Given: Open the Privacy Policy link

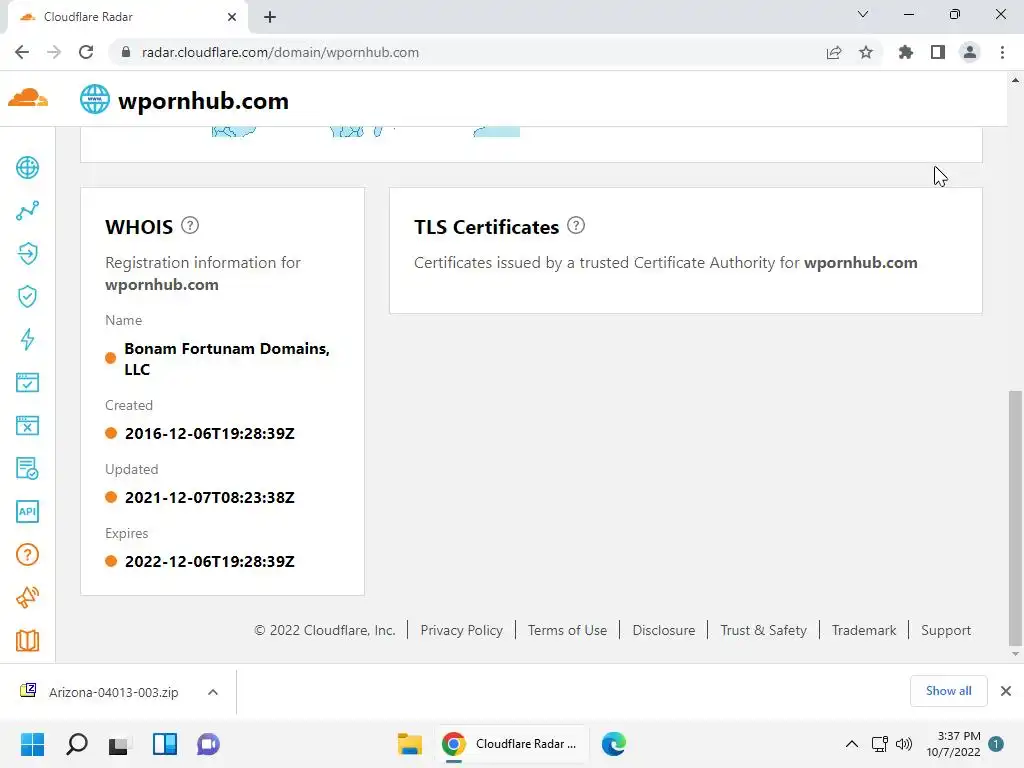Looking at the screenshot, I should point(462,630).
